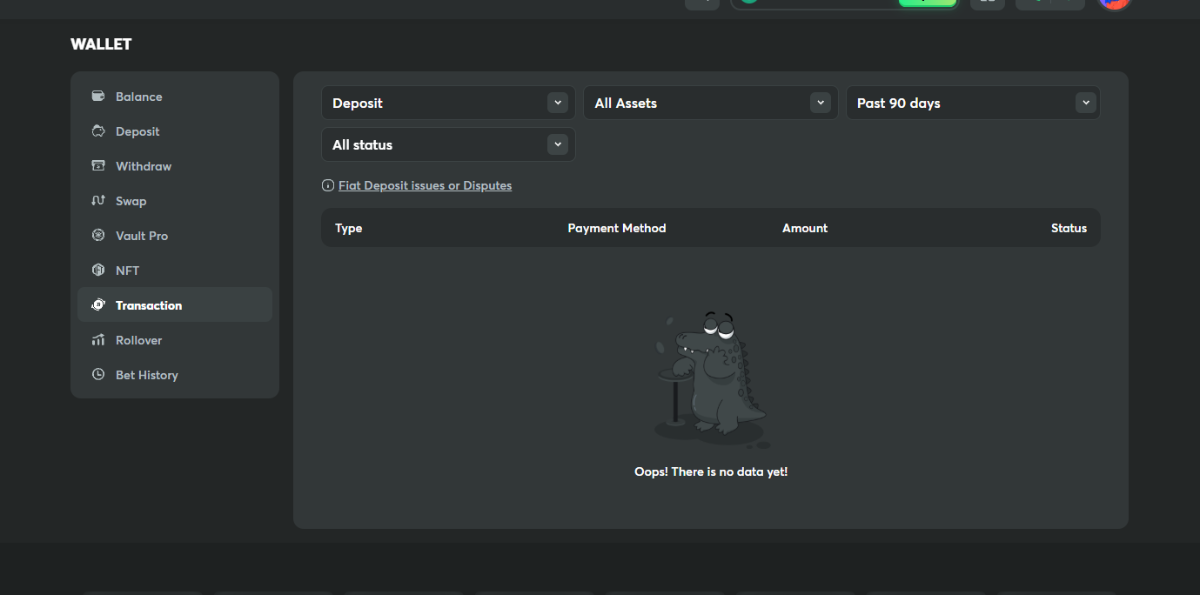Click the Vault Pro icon
This screenshot has width=1200, height=595.
(98, 236)
